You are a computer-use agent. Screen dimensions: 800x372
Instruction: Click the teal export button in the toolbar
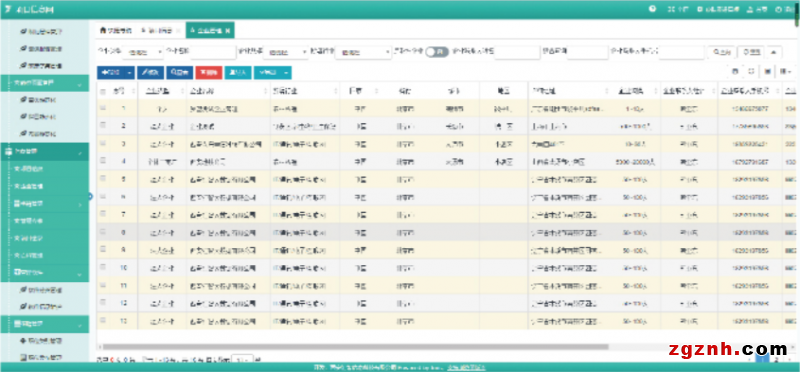pos(267,72)
